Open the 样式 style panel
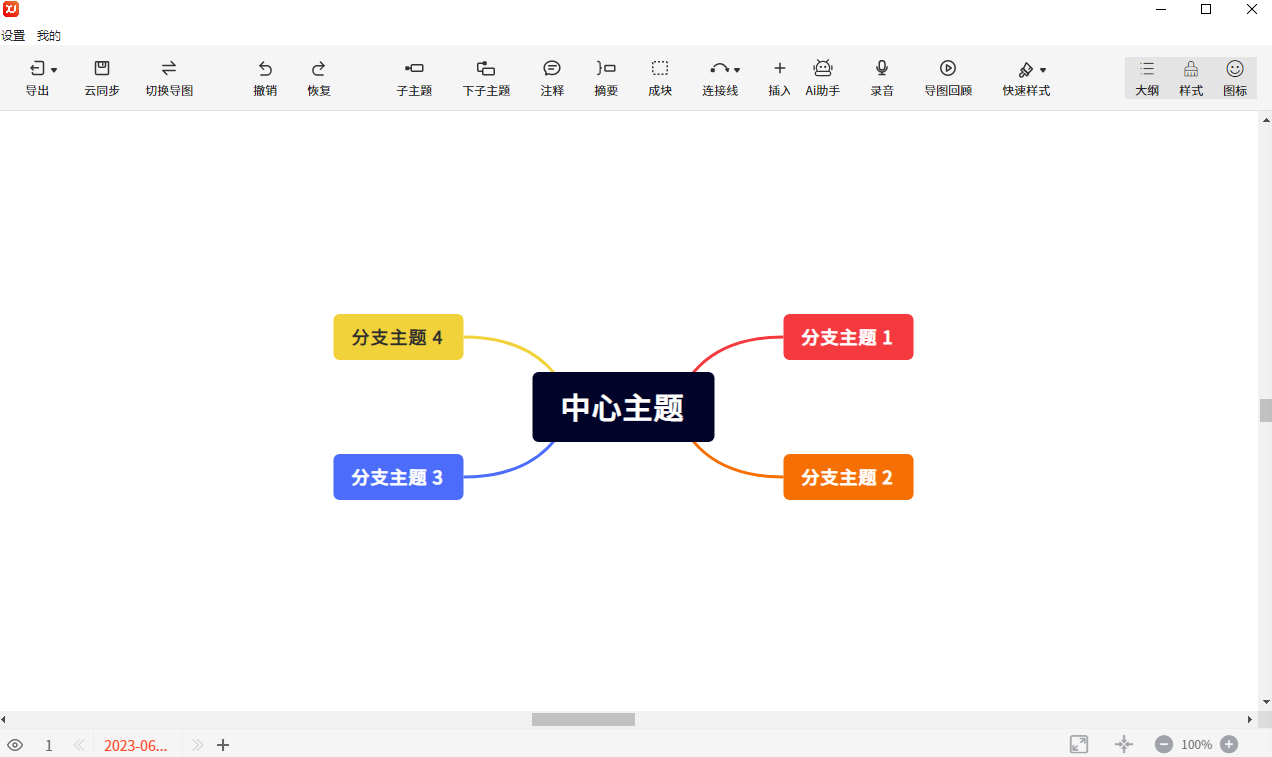 [x=1190, y=77]
